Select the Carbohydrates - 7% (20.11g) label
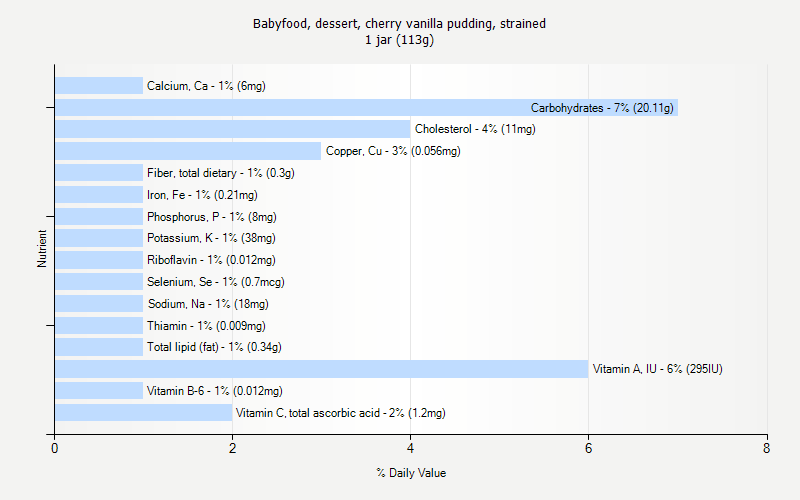Screen dimensions: 800x500 [x=602, y=108]
